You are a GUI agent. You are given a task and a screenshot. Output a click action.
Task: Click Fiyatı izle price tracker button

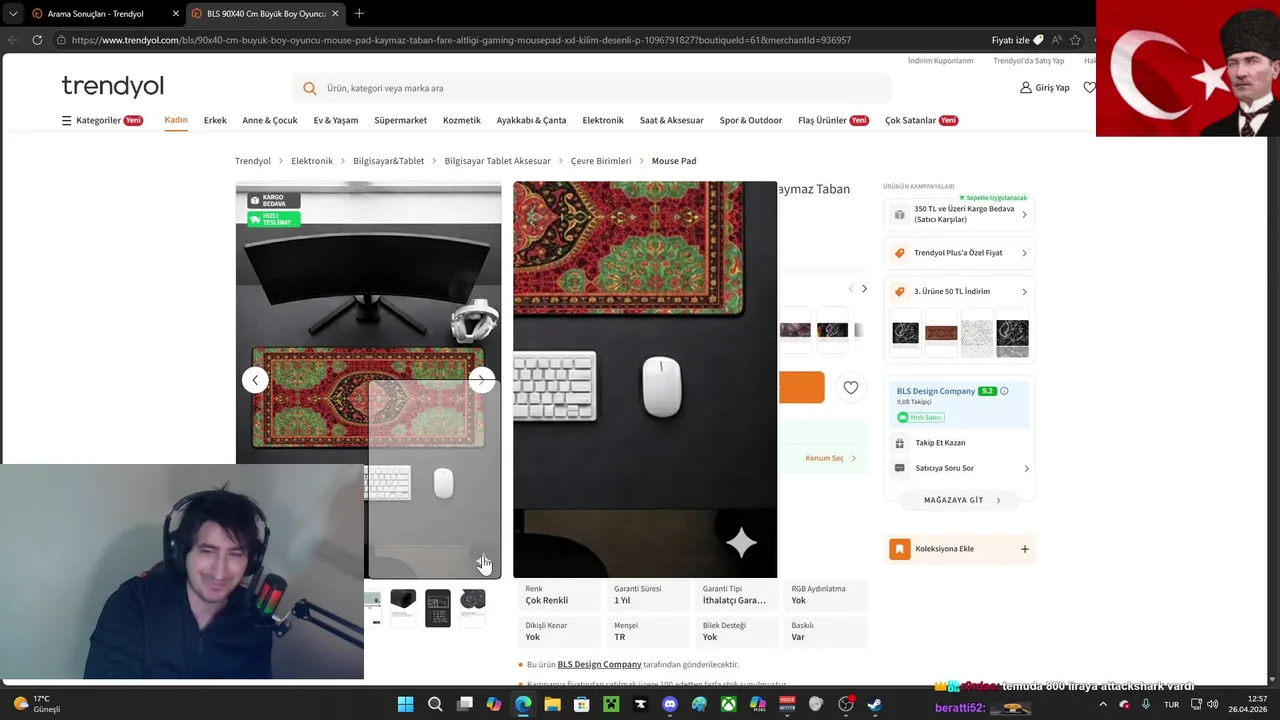[x=1017, y=40]
